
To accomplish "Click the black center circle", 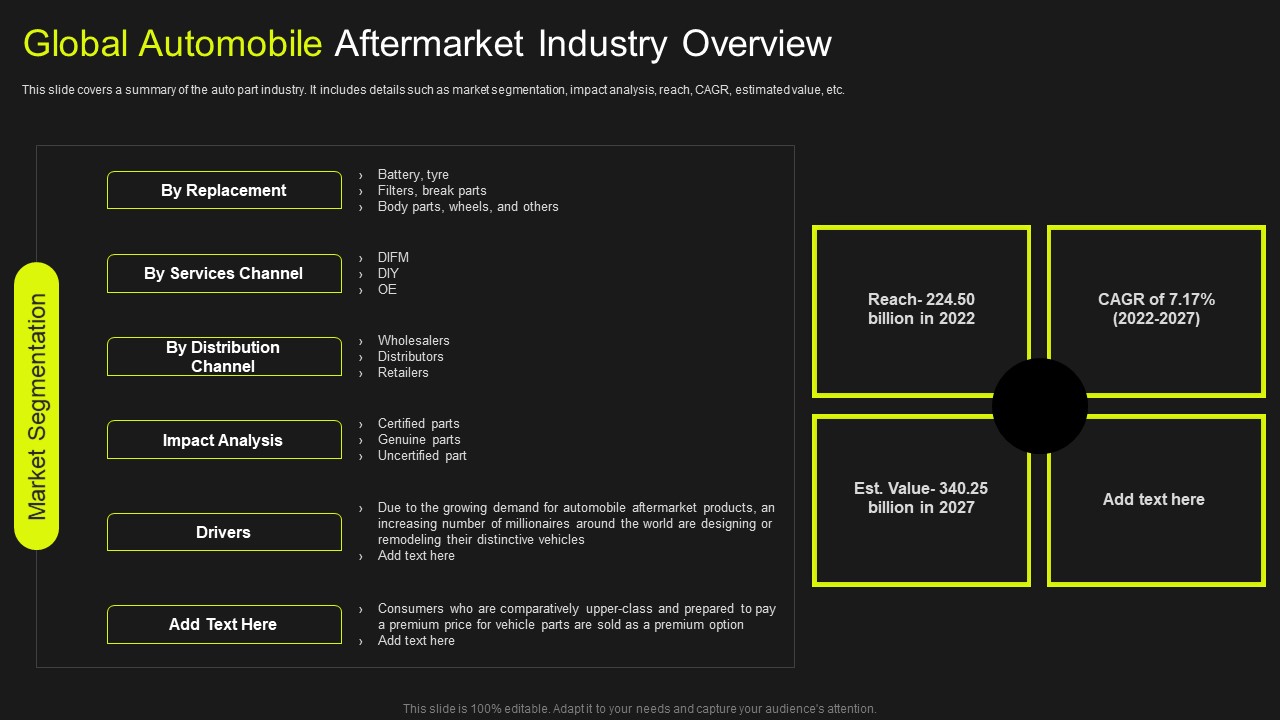I will click(x=1040, y=406).
